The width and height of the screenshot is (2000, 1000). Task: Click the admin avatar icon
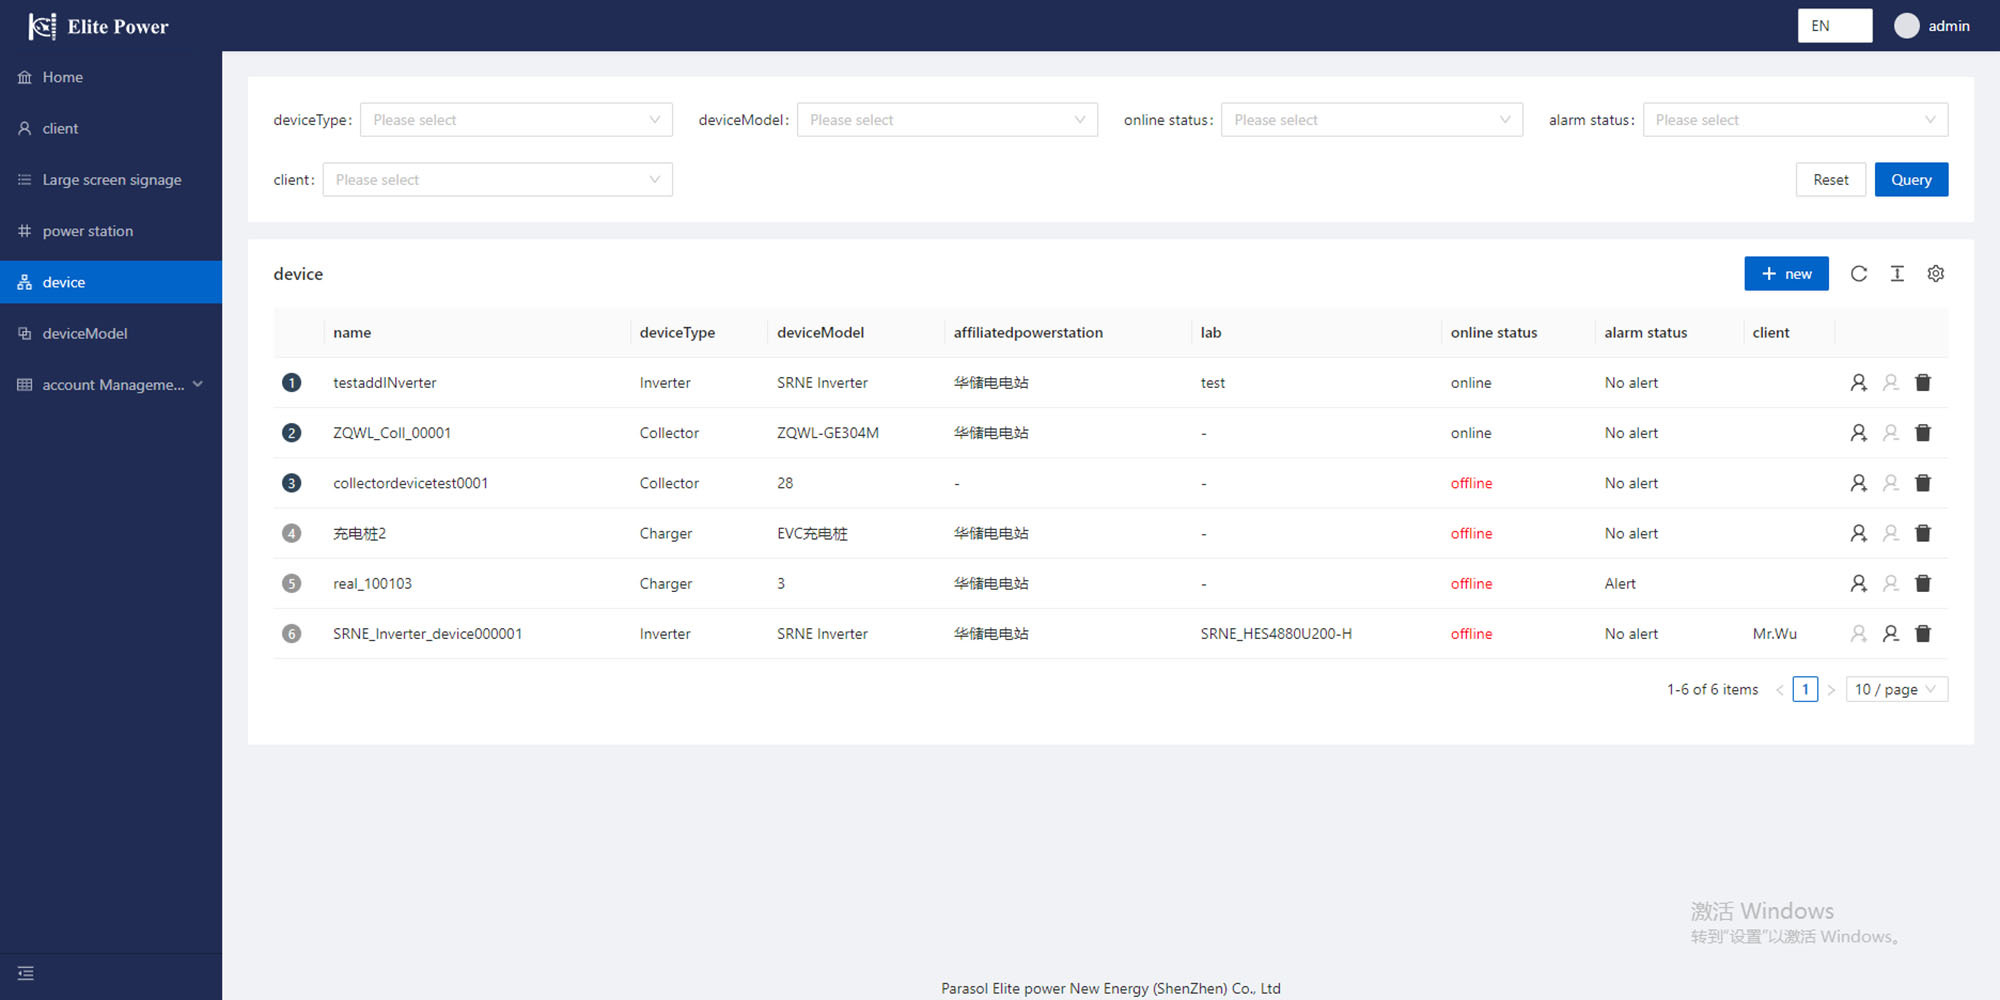point(1906,26)
